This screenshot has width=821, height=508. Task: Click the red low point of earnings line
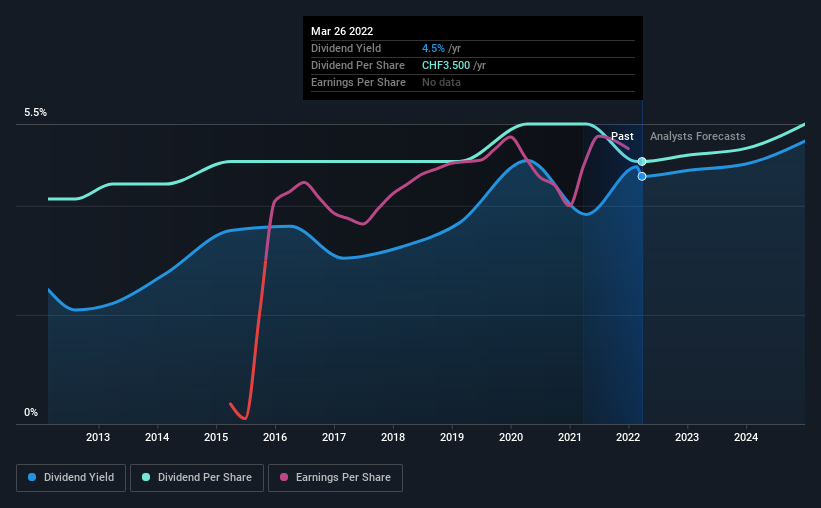pyautogui.click(x=244, y=417)
